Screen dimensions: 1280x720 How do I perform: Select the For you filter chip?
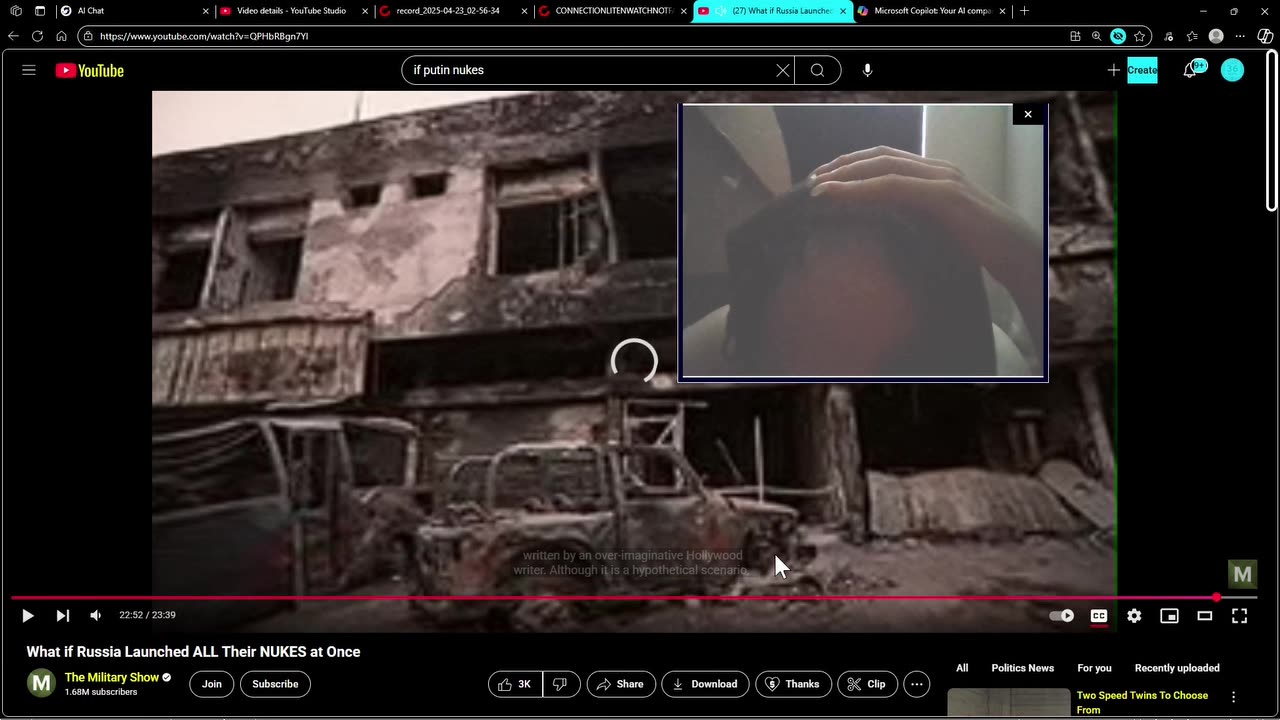click(x=1094, y=668)
